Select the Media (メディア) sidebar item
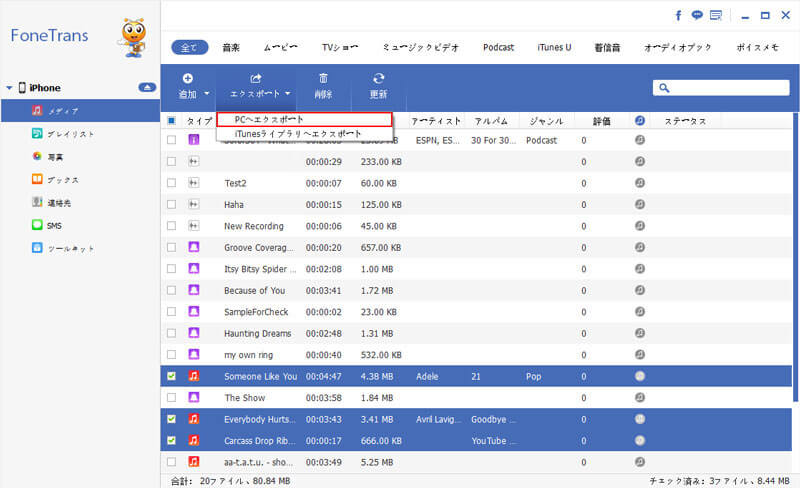The width and height of the screenshot is (800, 488). point(81,110)
